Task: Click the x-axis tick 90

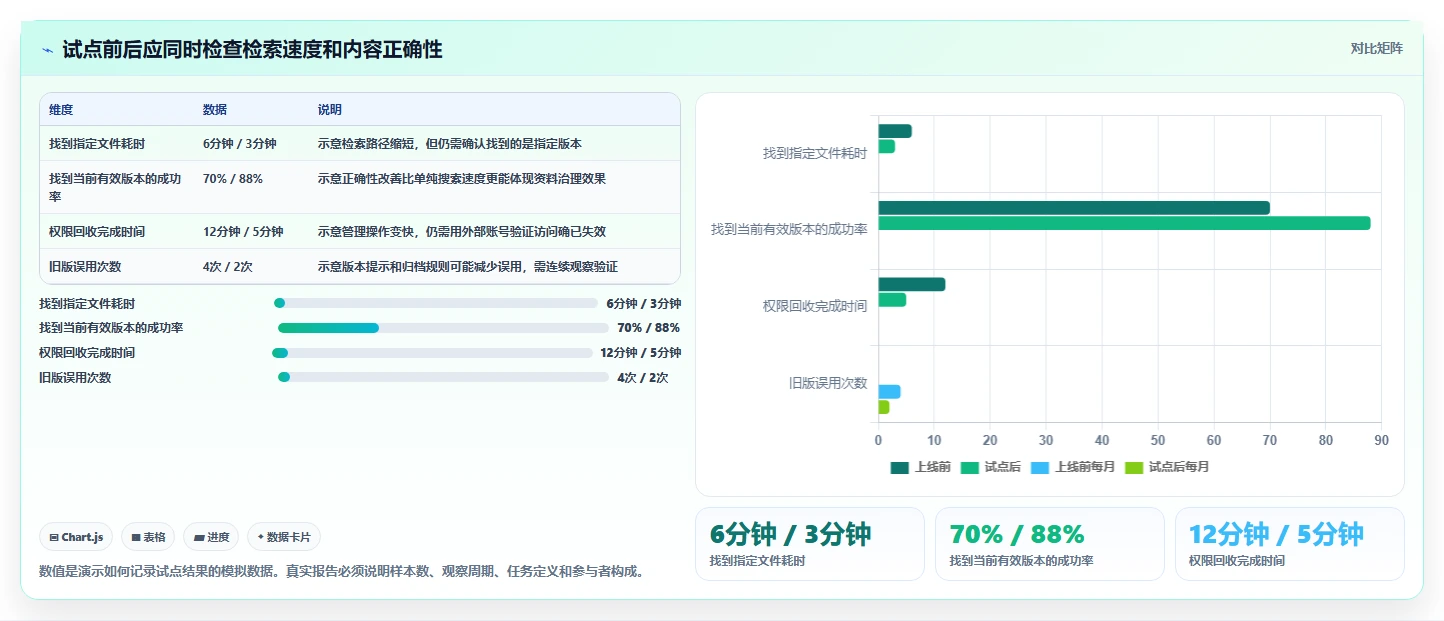Action: click(x=1381, y=440)
